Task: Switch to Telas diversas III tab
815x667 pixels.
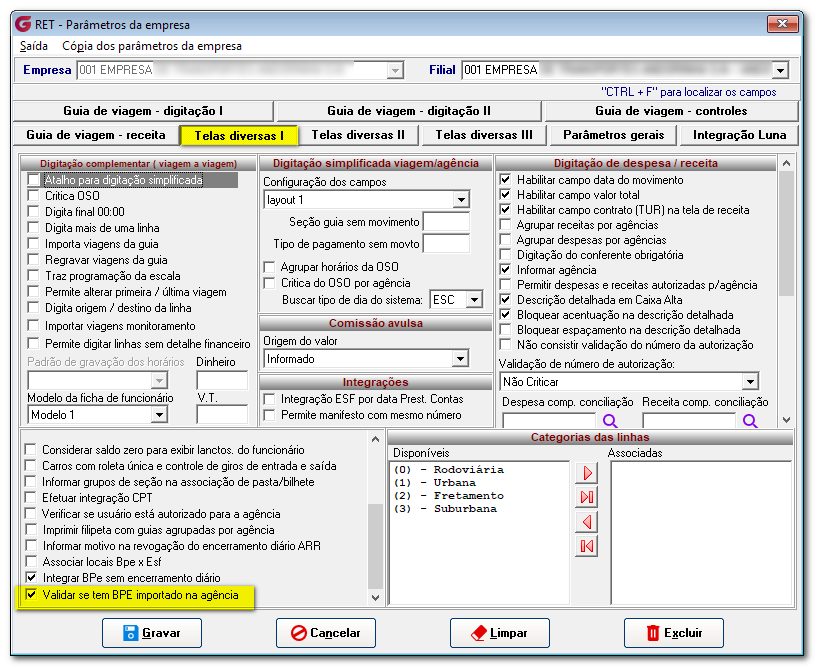Action: [x=484, y=135]
